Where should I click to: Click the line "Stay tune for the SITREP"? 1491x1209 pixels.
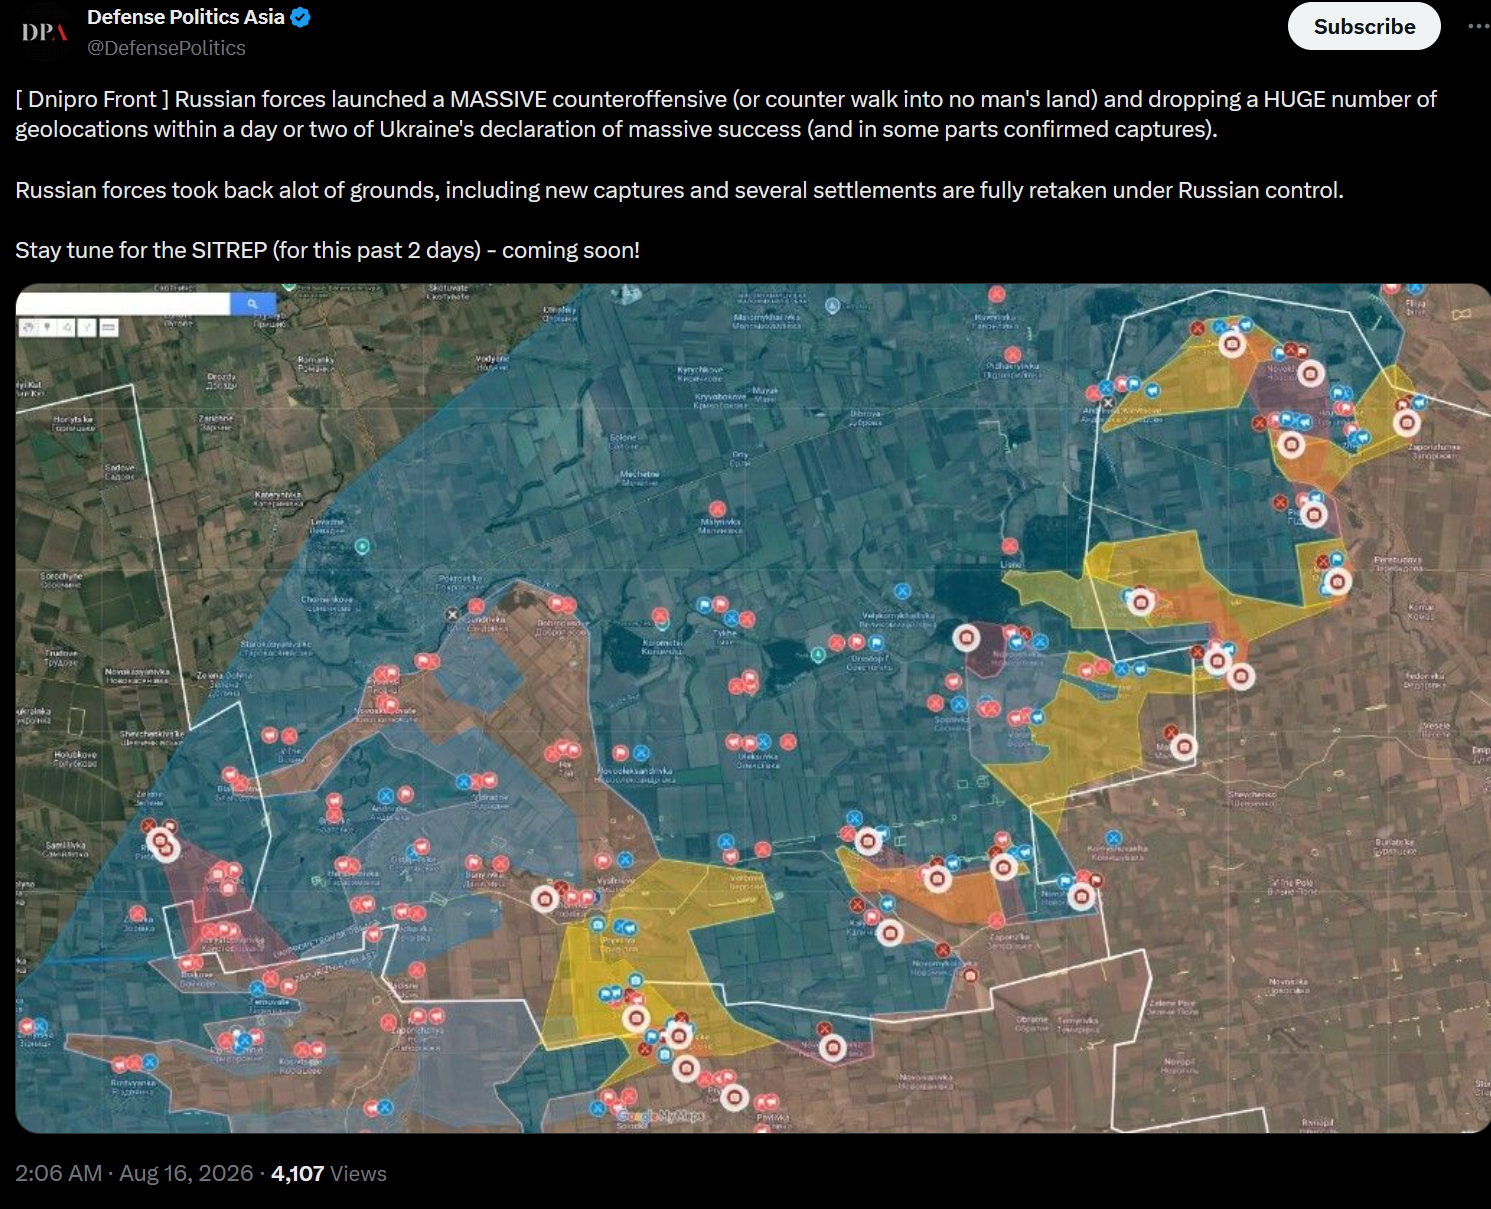tap(328, 250)
